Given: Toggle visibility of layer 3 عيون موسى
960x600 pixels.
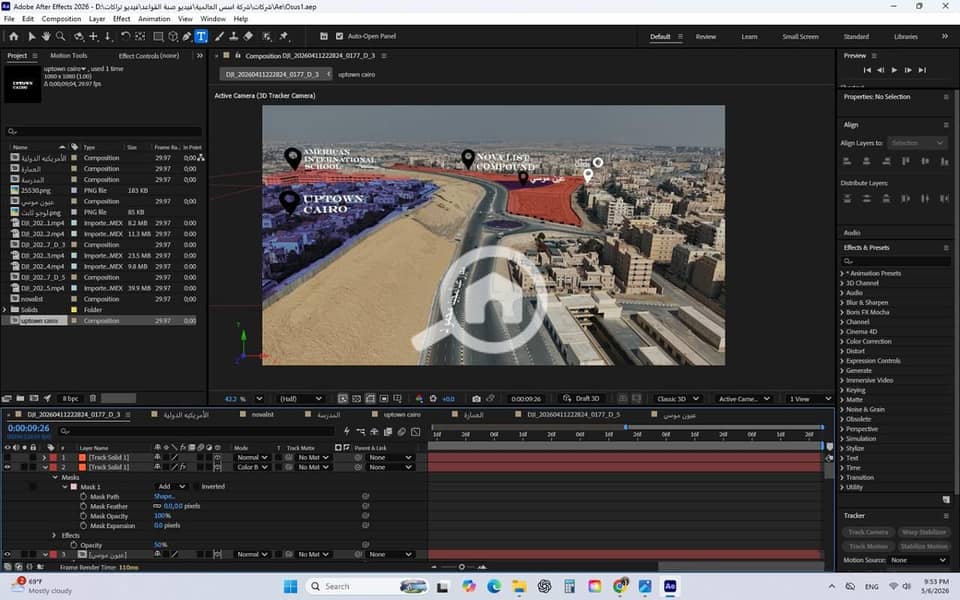Looking at the screenshot, I should [x=7, y=554].
